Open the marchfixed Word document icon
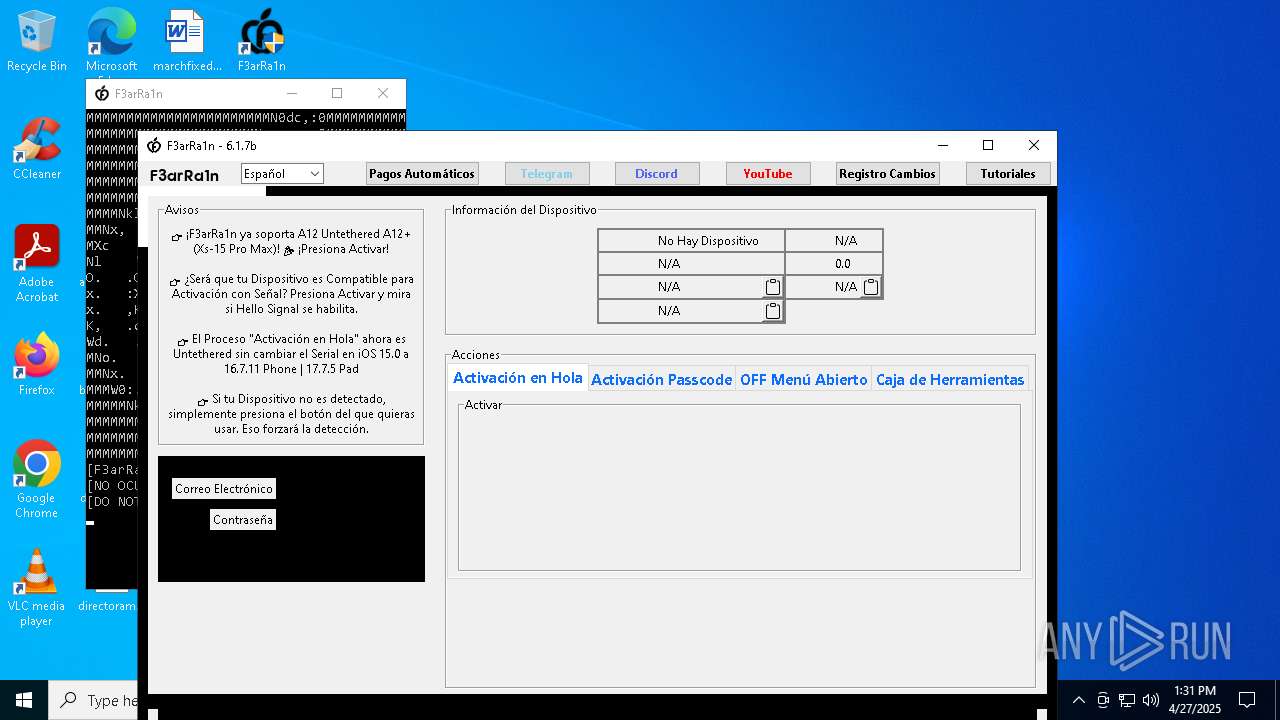 (x=186, y=41)
